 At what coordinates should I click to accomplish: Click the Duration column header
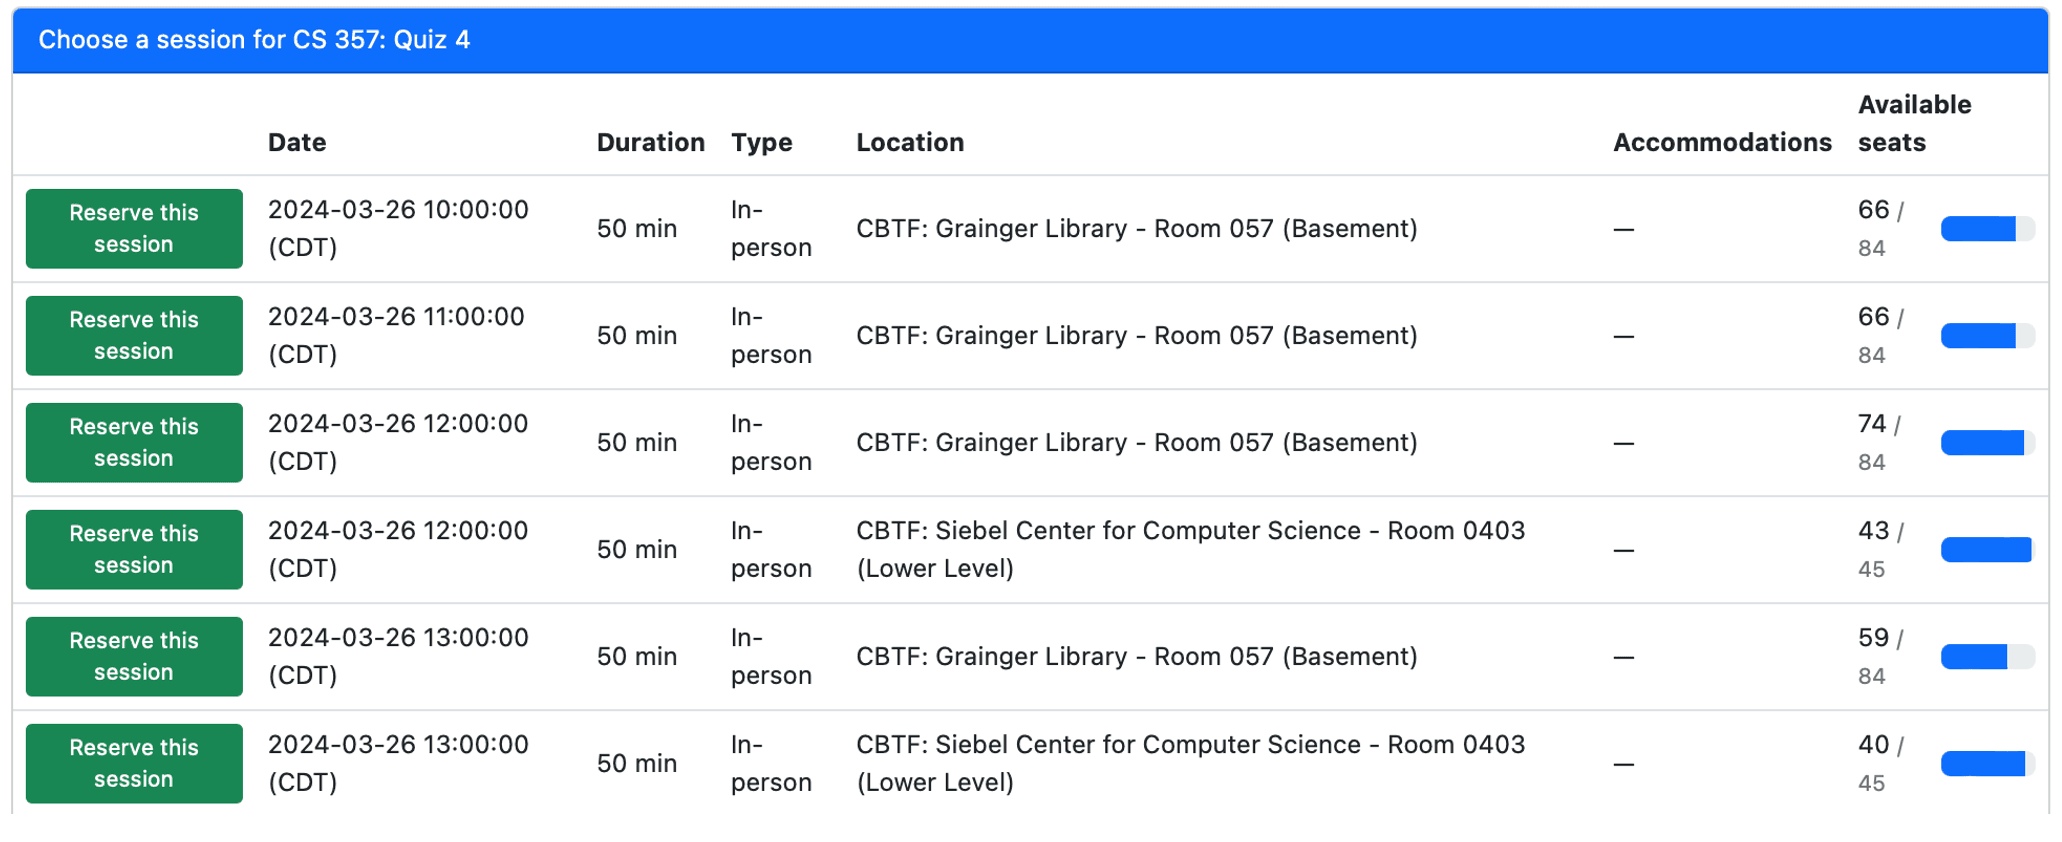(650, 142)
